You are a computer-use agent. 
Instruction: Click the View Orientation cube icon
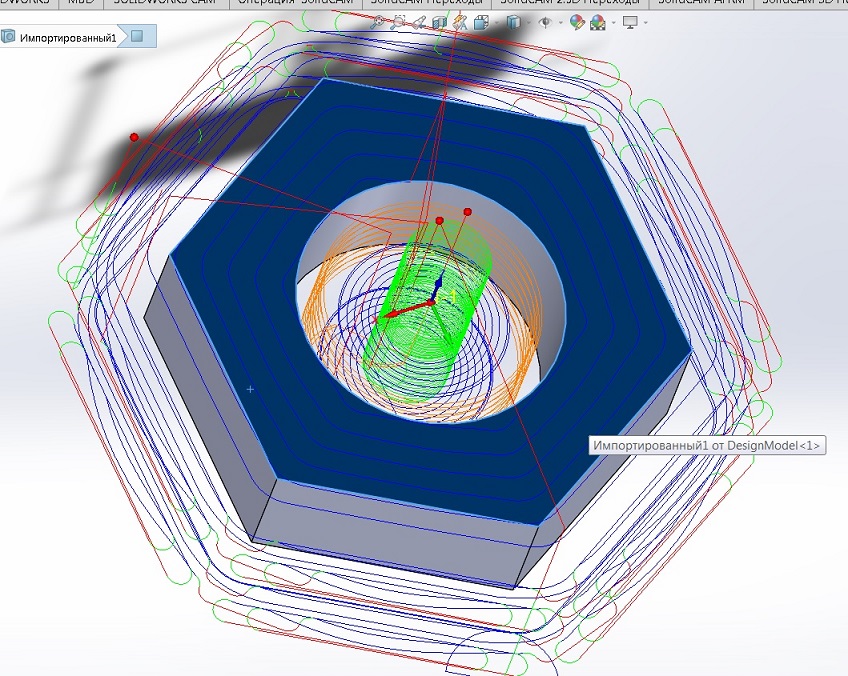tap(480, 22)
